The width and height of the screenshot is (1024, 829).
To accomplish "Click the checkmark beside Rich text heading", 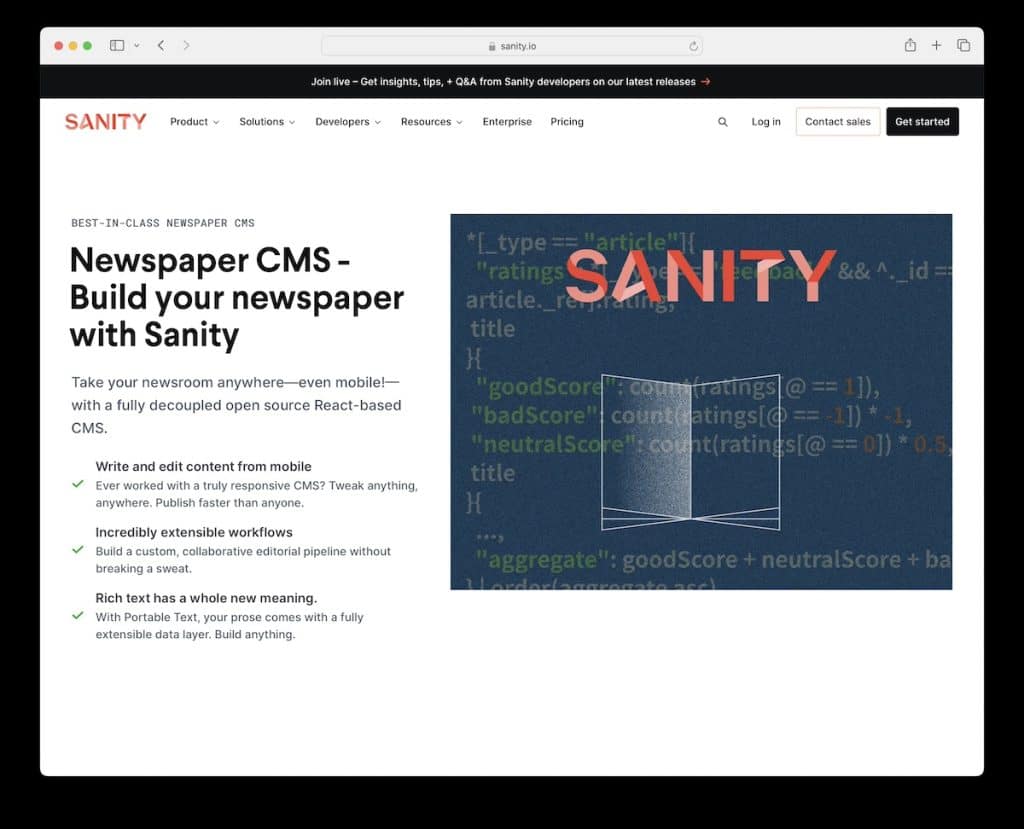I will [x=78, y=615].
